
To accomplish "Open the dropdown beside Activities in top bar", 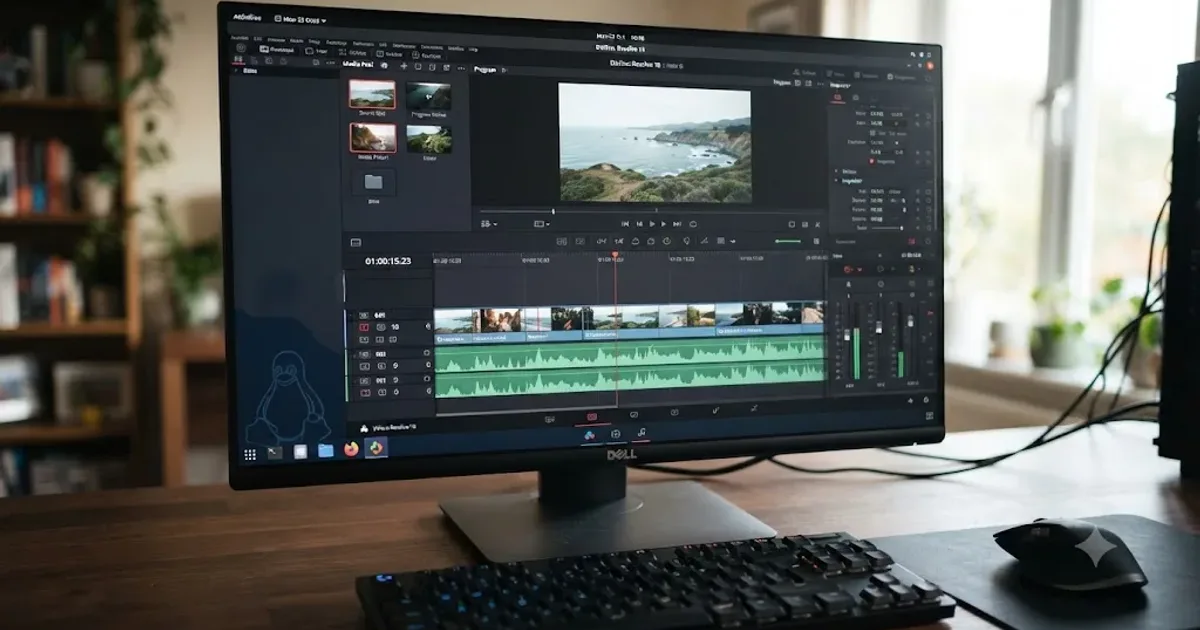I will point(301,20).
